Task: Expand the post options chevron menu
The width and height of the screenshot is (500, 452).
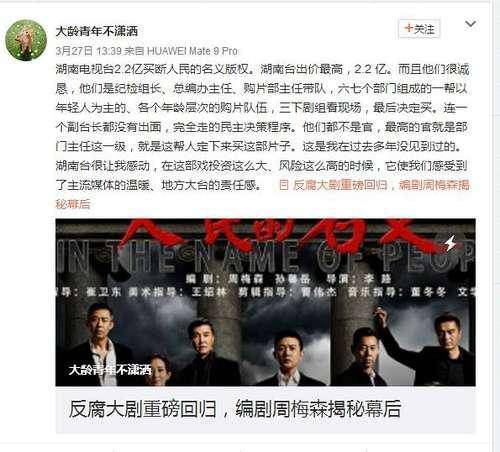Action: [x=470, y=24]
